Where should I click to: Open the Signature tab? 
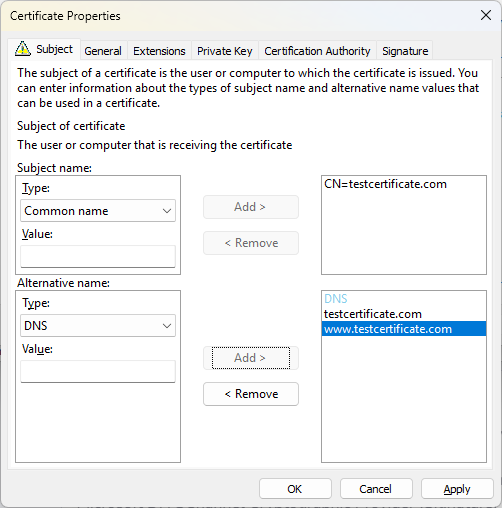tap(405, 51)
